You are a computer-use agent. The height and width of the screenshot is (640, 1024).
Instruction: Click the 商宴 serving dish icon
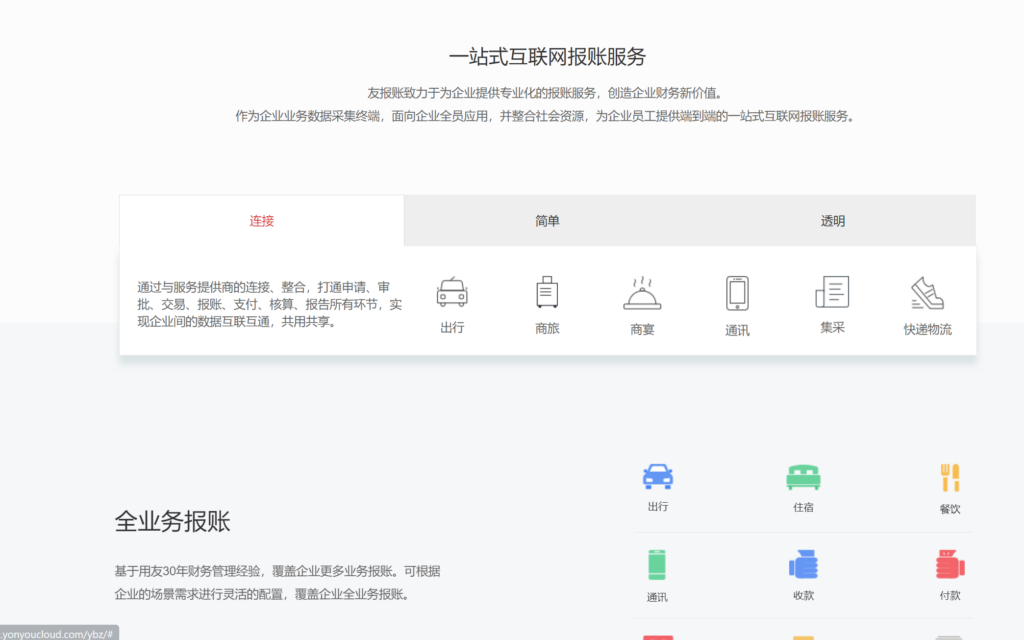click(x=642, y=293)
